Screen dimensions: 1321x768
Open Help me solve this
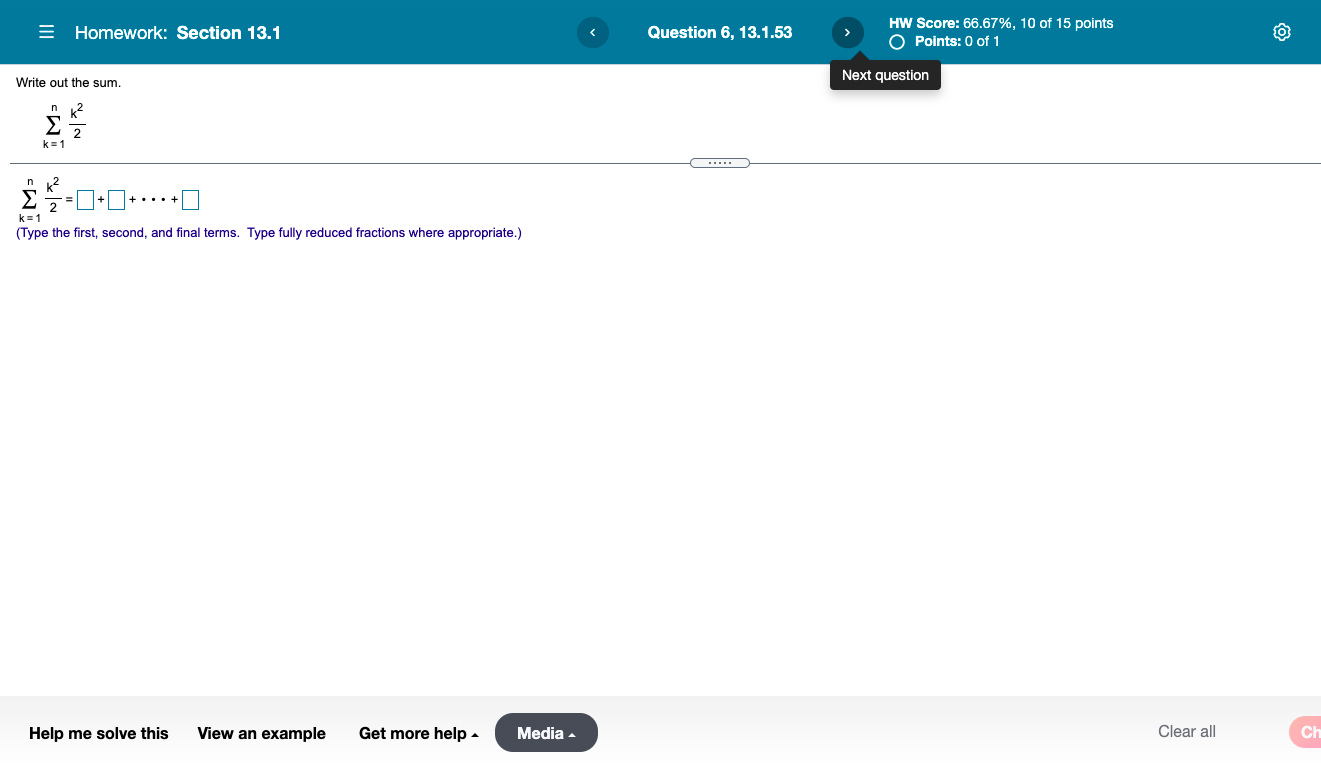[x=99, y=733]
